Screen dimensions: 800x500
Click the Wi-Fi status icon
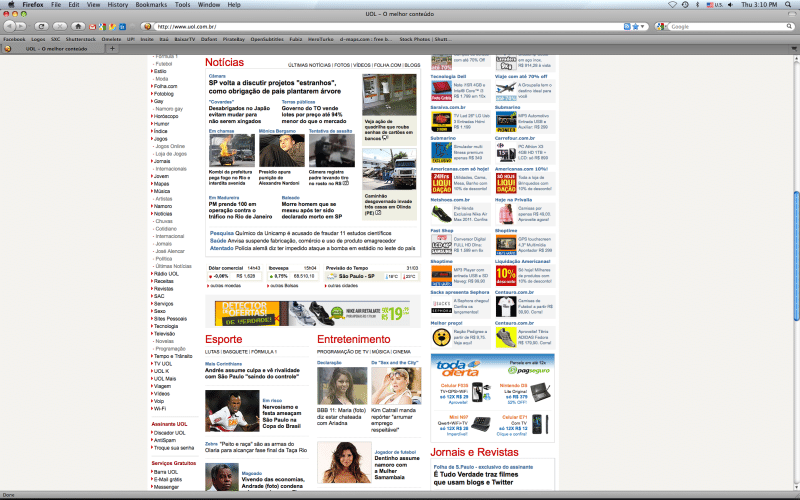[672, 5]
